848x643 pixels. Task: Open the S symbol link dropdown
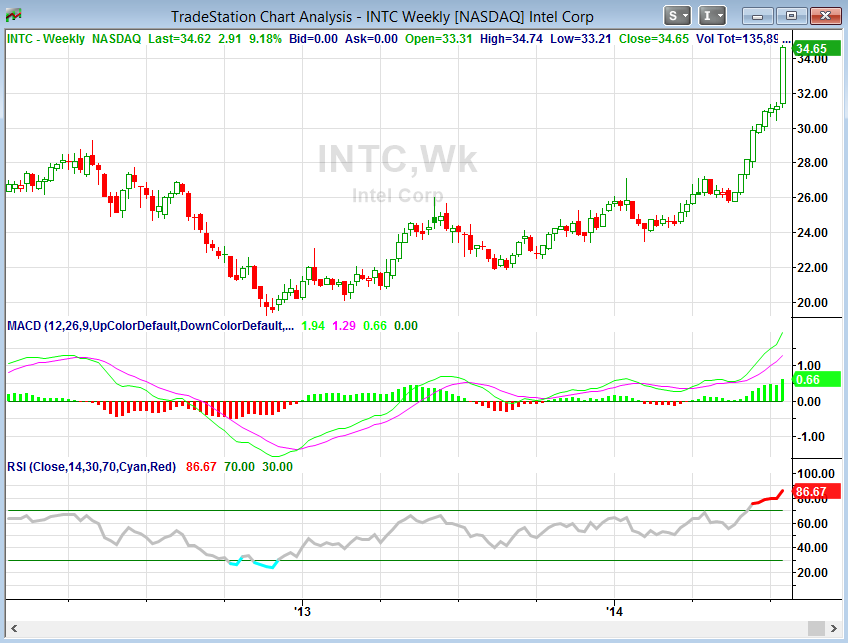pyautogui.click(x=678, y=16)
